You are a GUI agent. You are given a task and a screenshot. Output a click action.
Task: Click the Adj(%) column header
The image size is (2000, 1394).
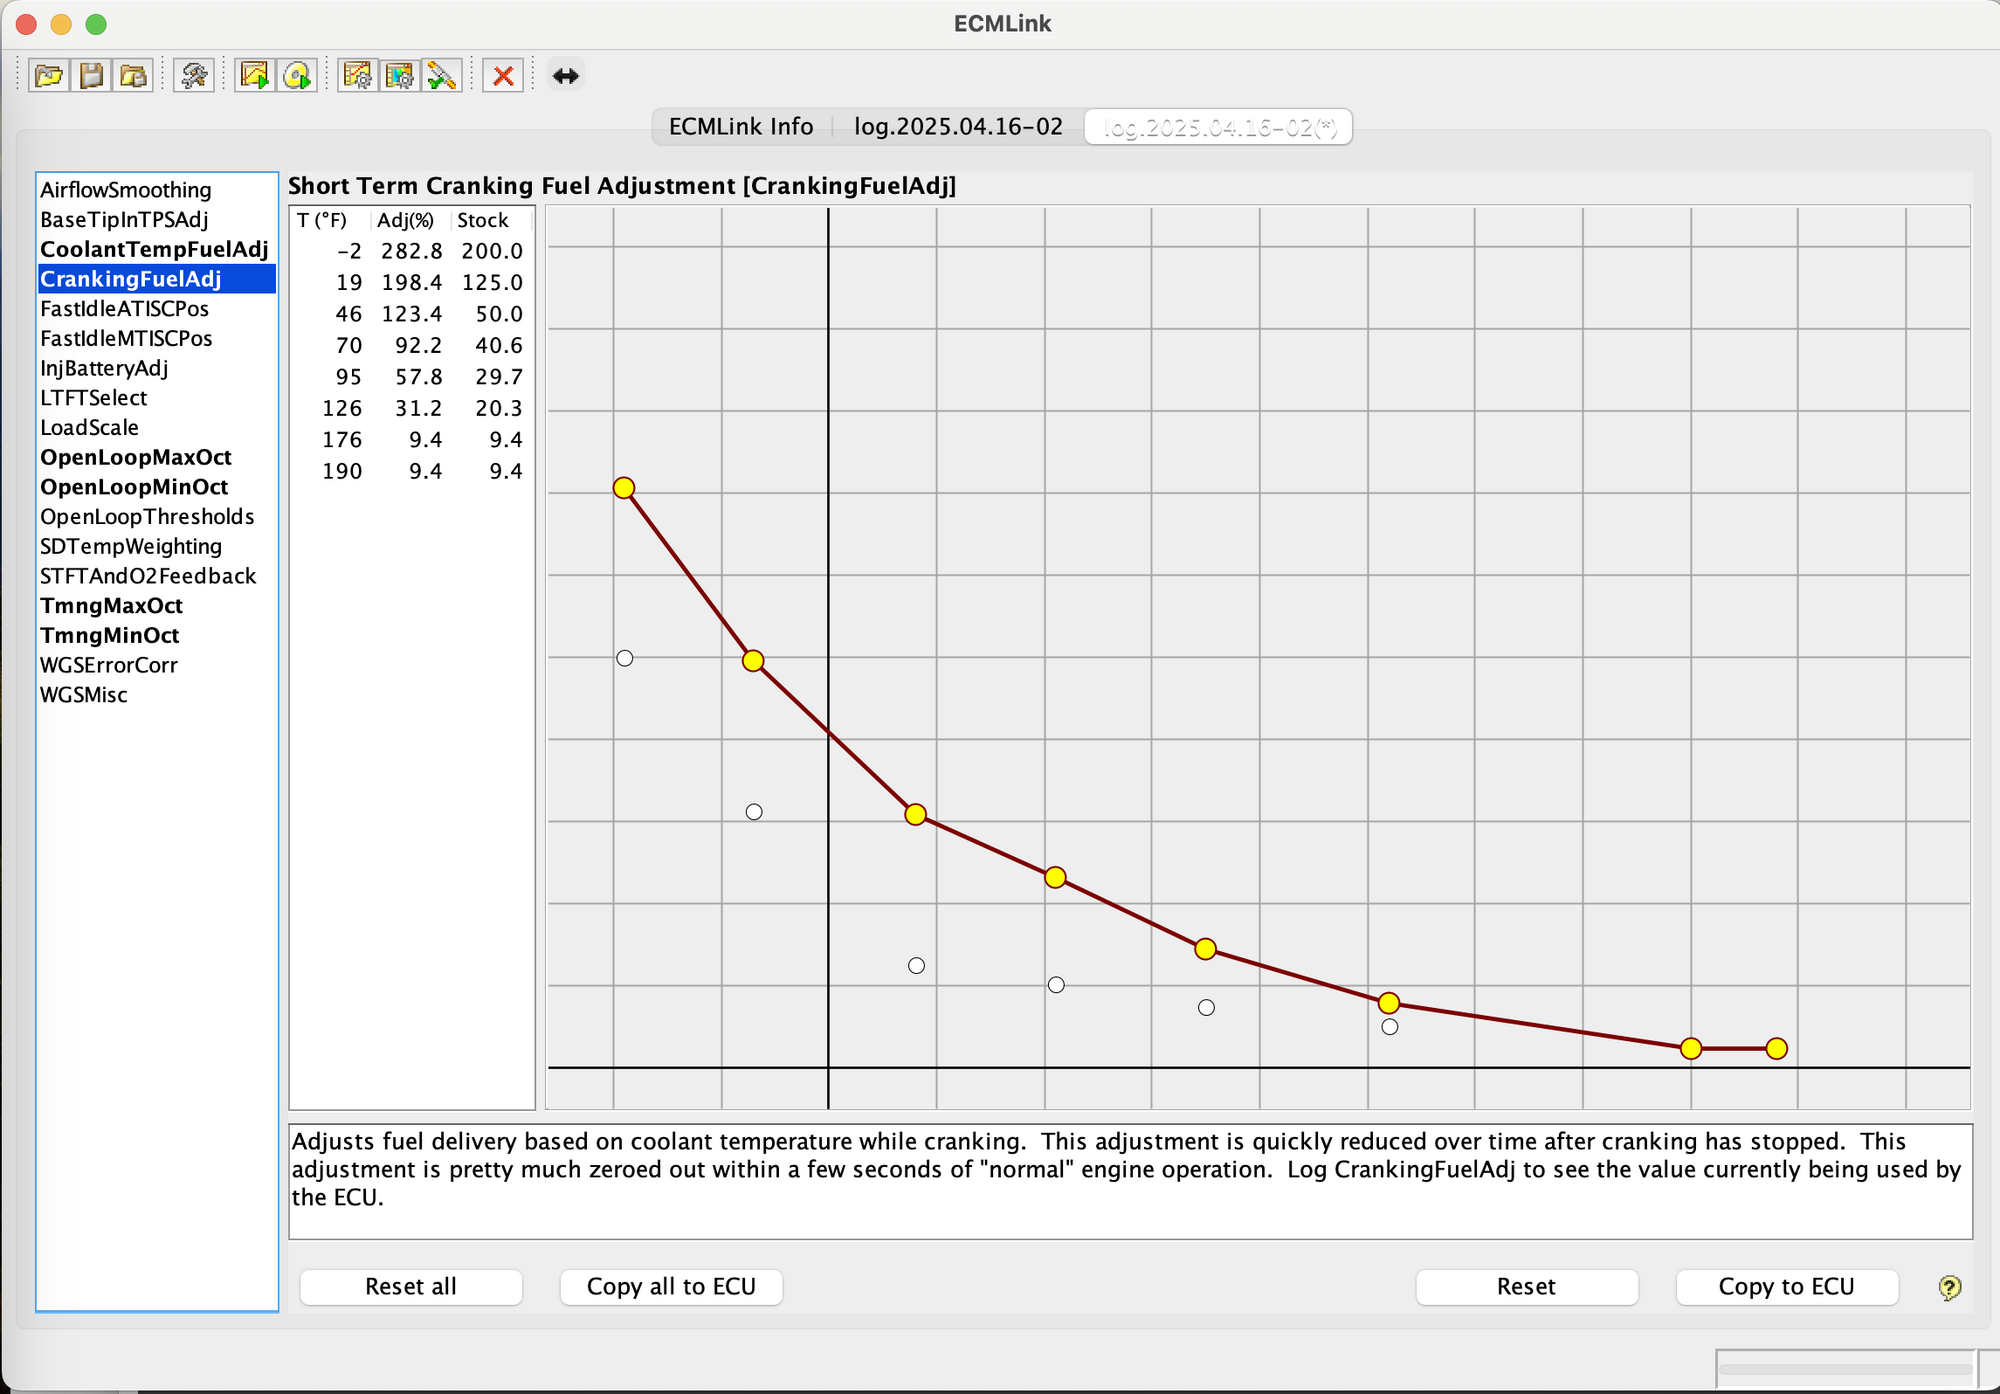410,220
